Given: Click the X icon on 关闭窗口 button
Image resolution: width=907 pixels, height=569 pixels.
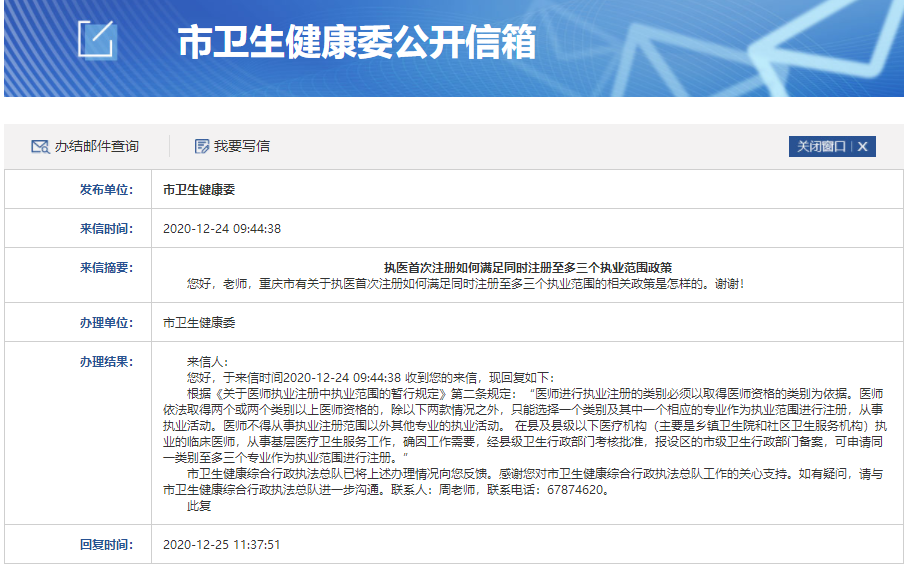Looking at the screenshot, I should (x=862, y=146).
